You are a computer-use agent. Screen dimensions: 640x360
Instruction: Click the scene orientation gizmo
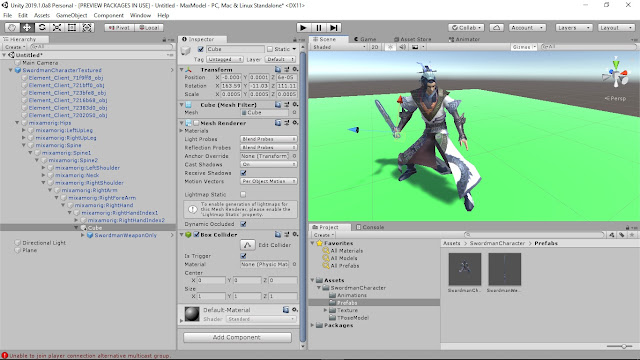(616, 75)
